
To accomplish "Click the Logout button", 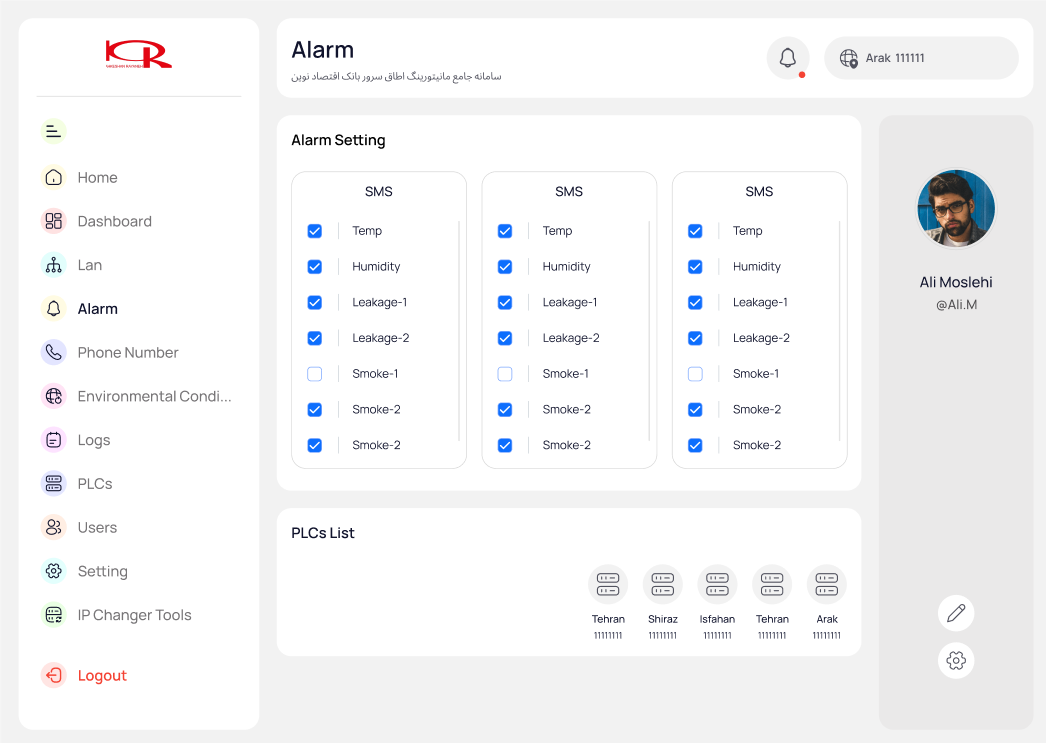I will 101,675.
